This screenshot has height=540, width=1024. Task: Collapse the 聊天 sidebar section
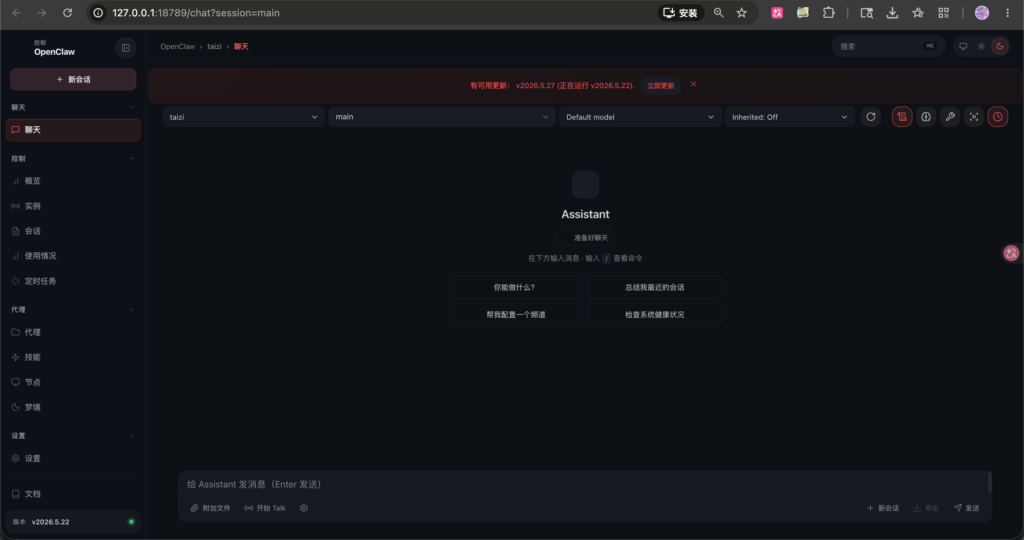coord(73,107)
